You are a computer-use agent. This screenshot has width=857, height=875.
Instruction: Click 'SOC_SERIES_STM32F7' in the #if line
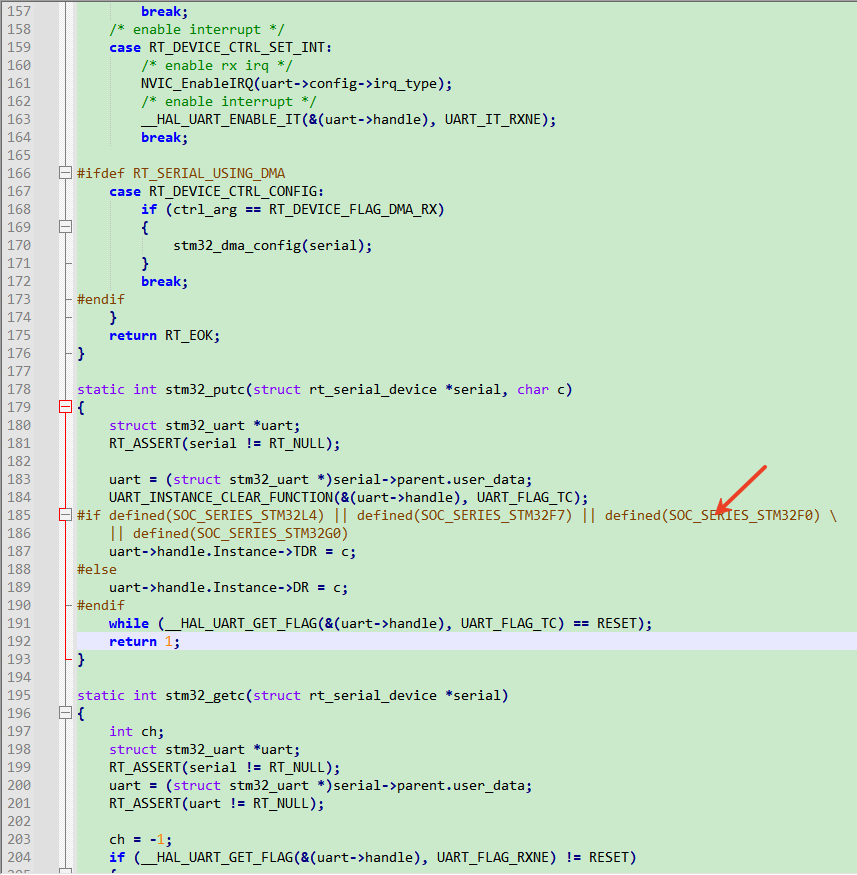pos(493,515)
